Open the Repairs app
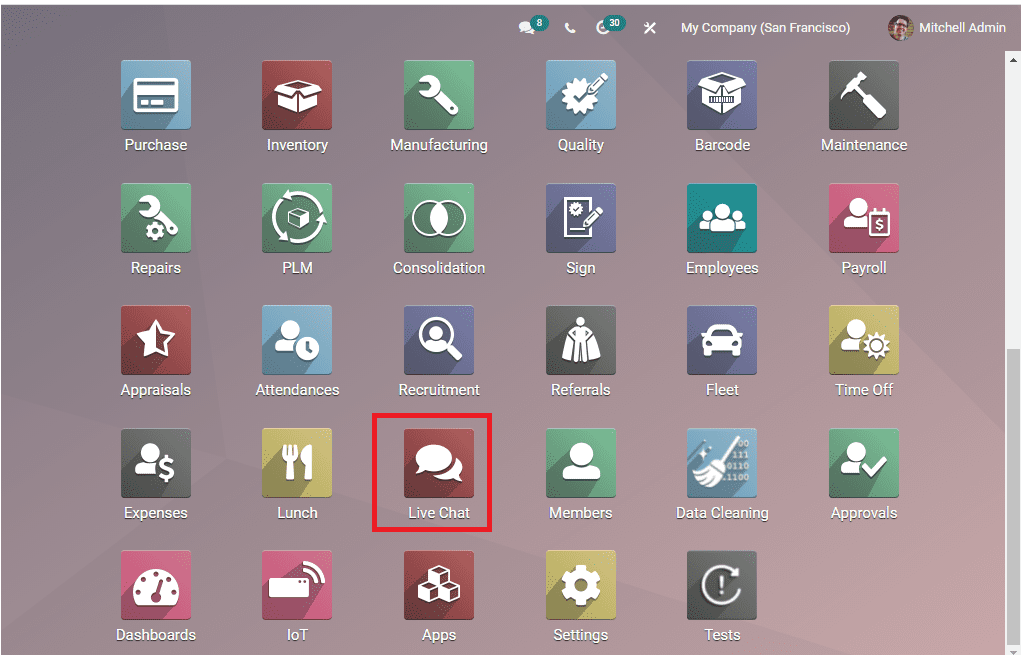The height and width of the screenshot is (656, 1022). [x=156, y=218]
